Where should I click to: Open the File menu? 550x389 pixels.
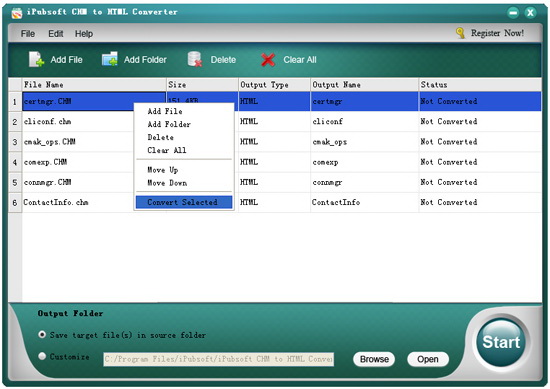28,34
